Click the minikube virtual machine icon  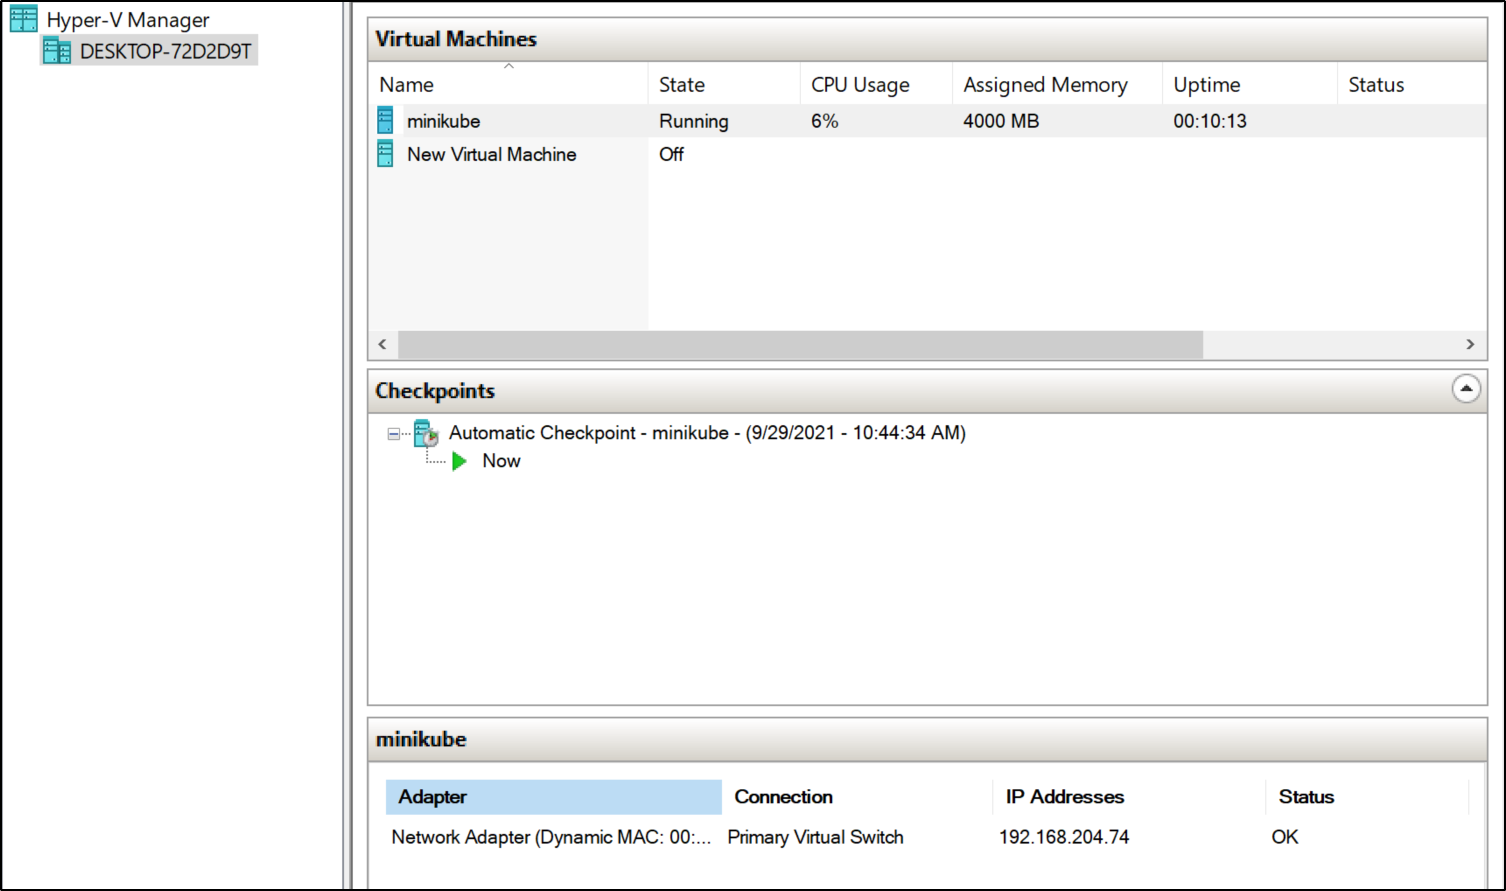pyautogui.click(x=385, y=120)
